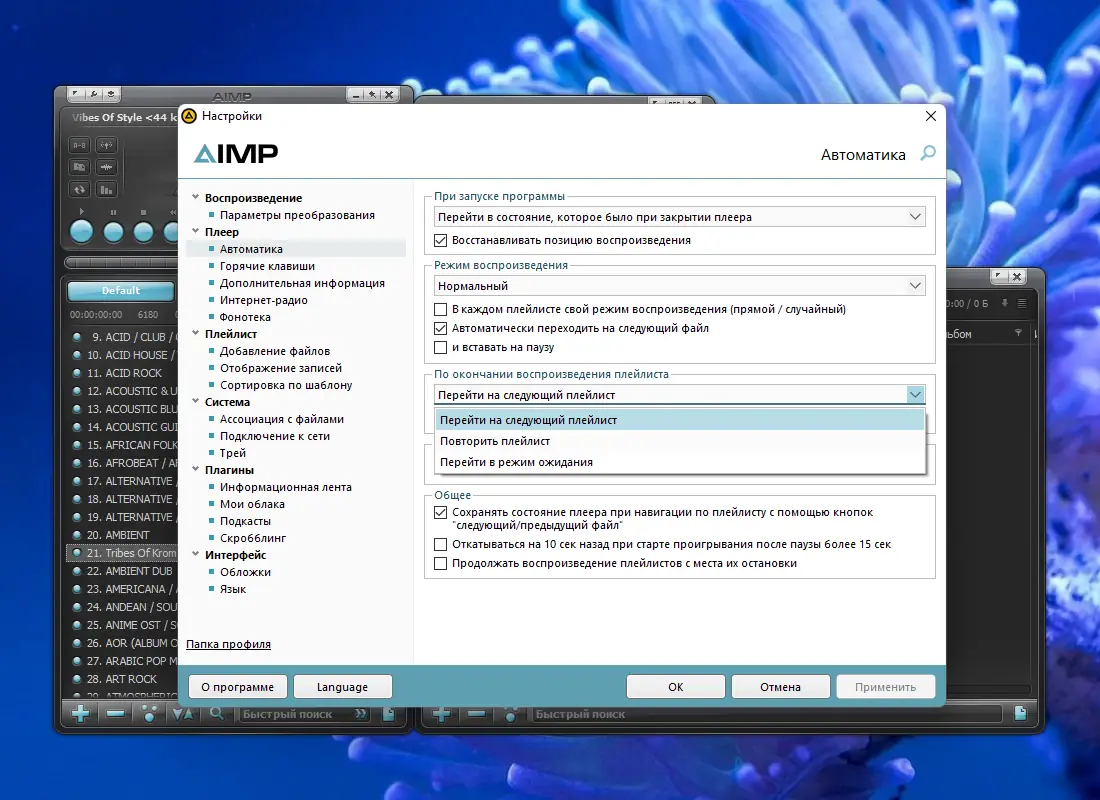Open the equalizer bars icon in AIMP player
Image resolution: width=1100 pixels, height=800 pixels.
pyautogui.click(x=107, y=189)
